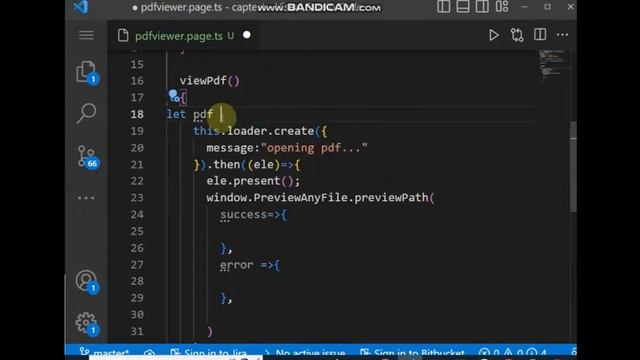Place cursor in "opening pdf..." string

pyautogui.click(x=314, y=148)
